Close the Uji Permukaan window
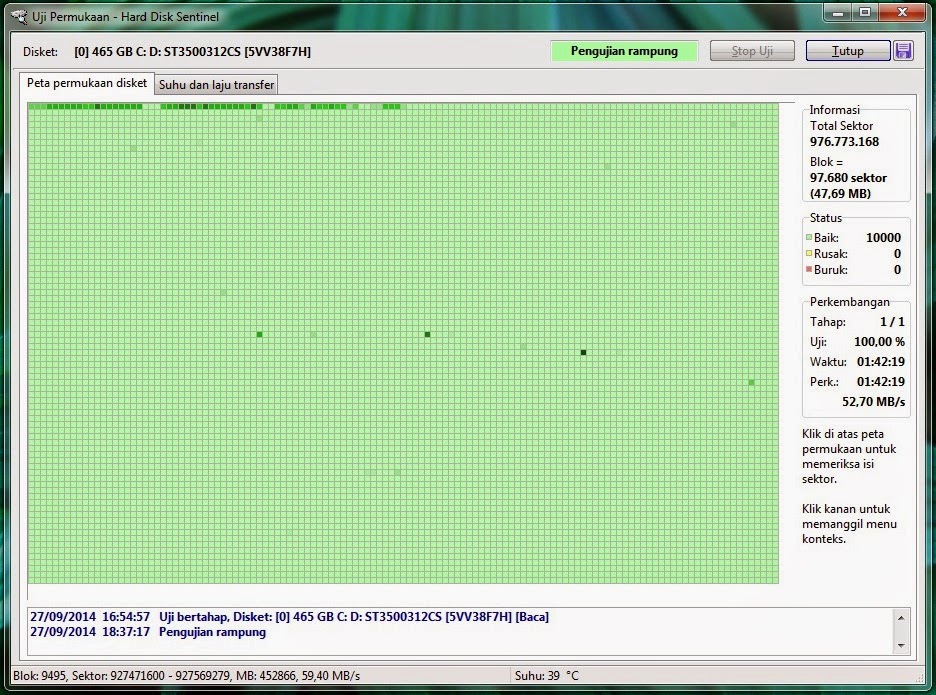The width and height of the screenshot is (936, 695). click(902, 13)
